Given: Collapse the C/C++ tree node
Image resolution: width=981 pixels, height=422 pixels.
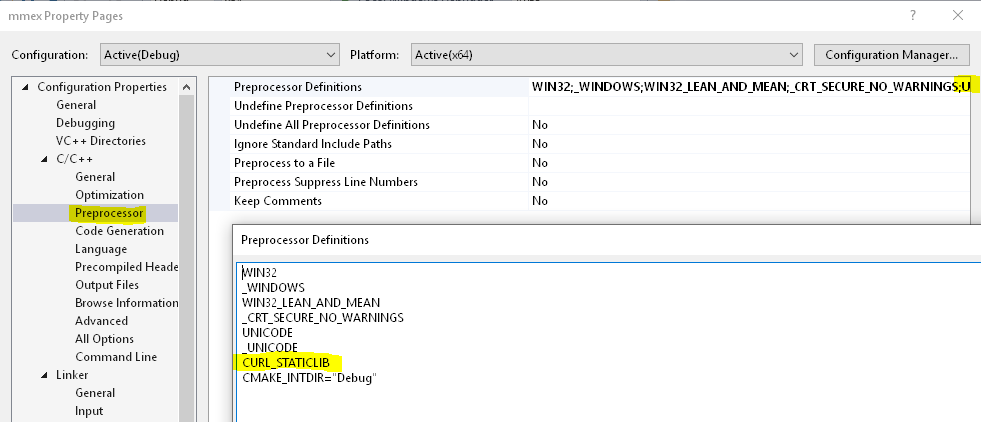Looking at the screenshot, I should point(44,159).
